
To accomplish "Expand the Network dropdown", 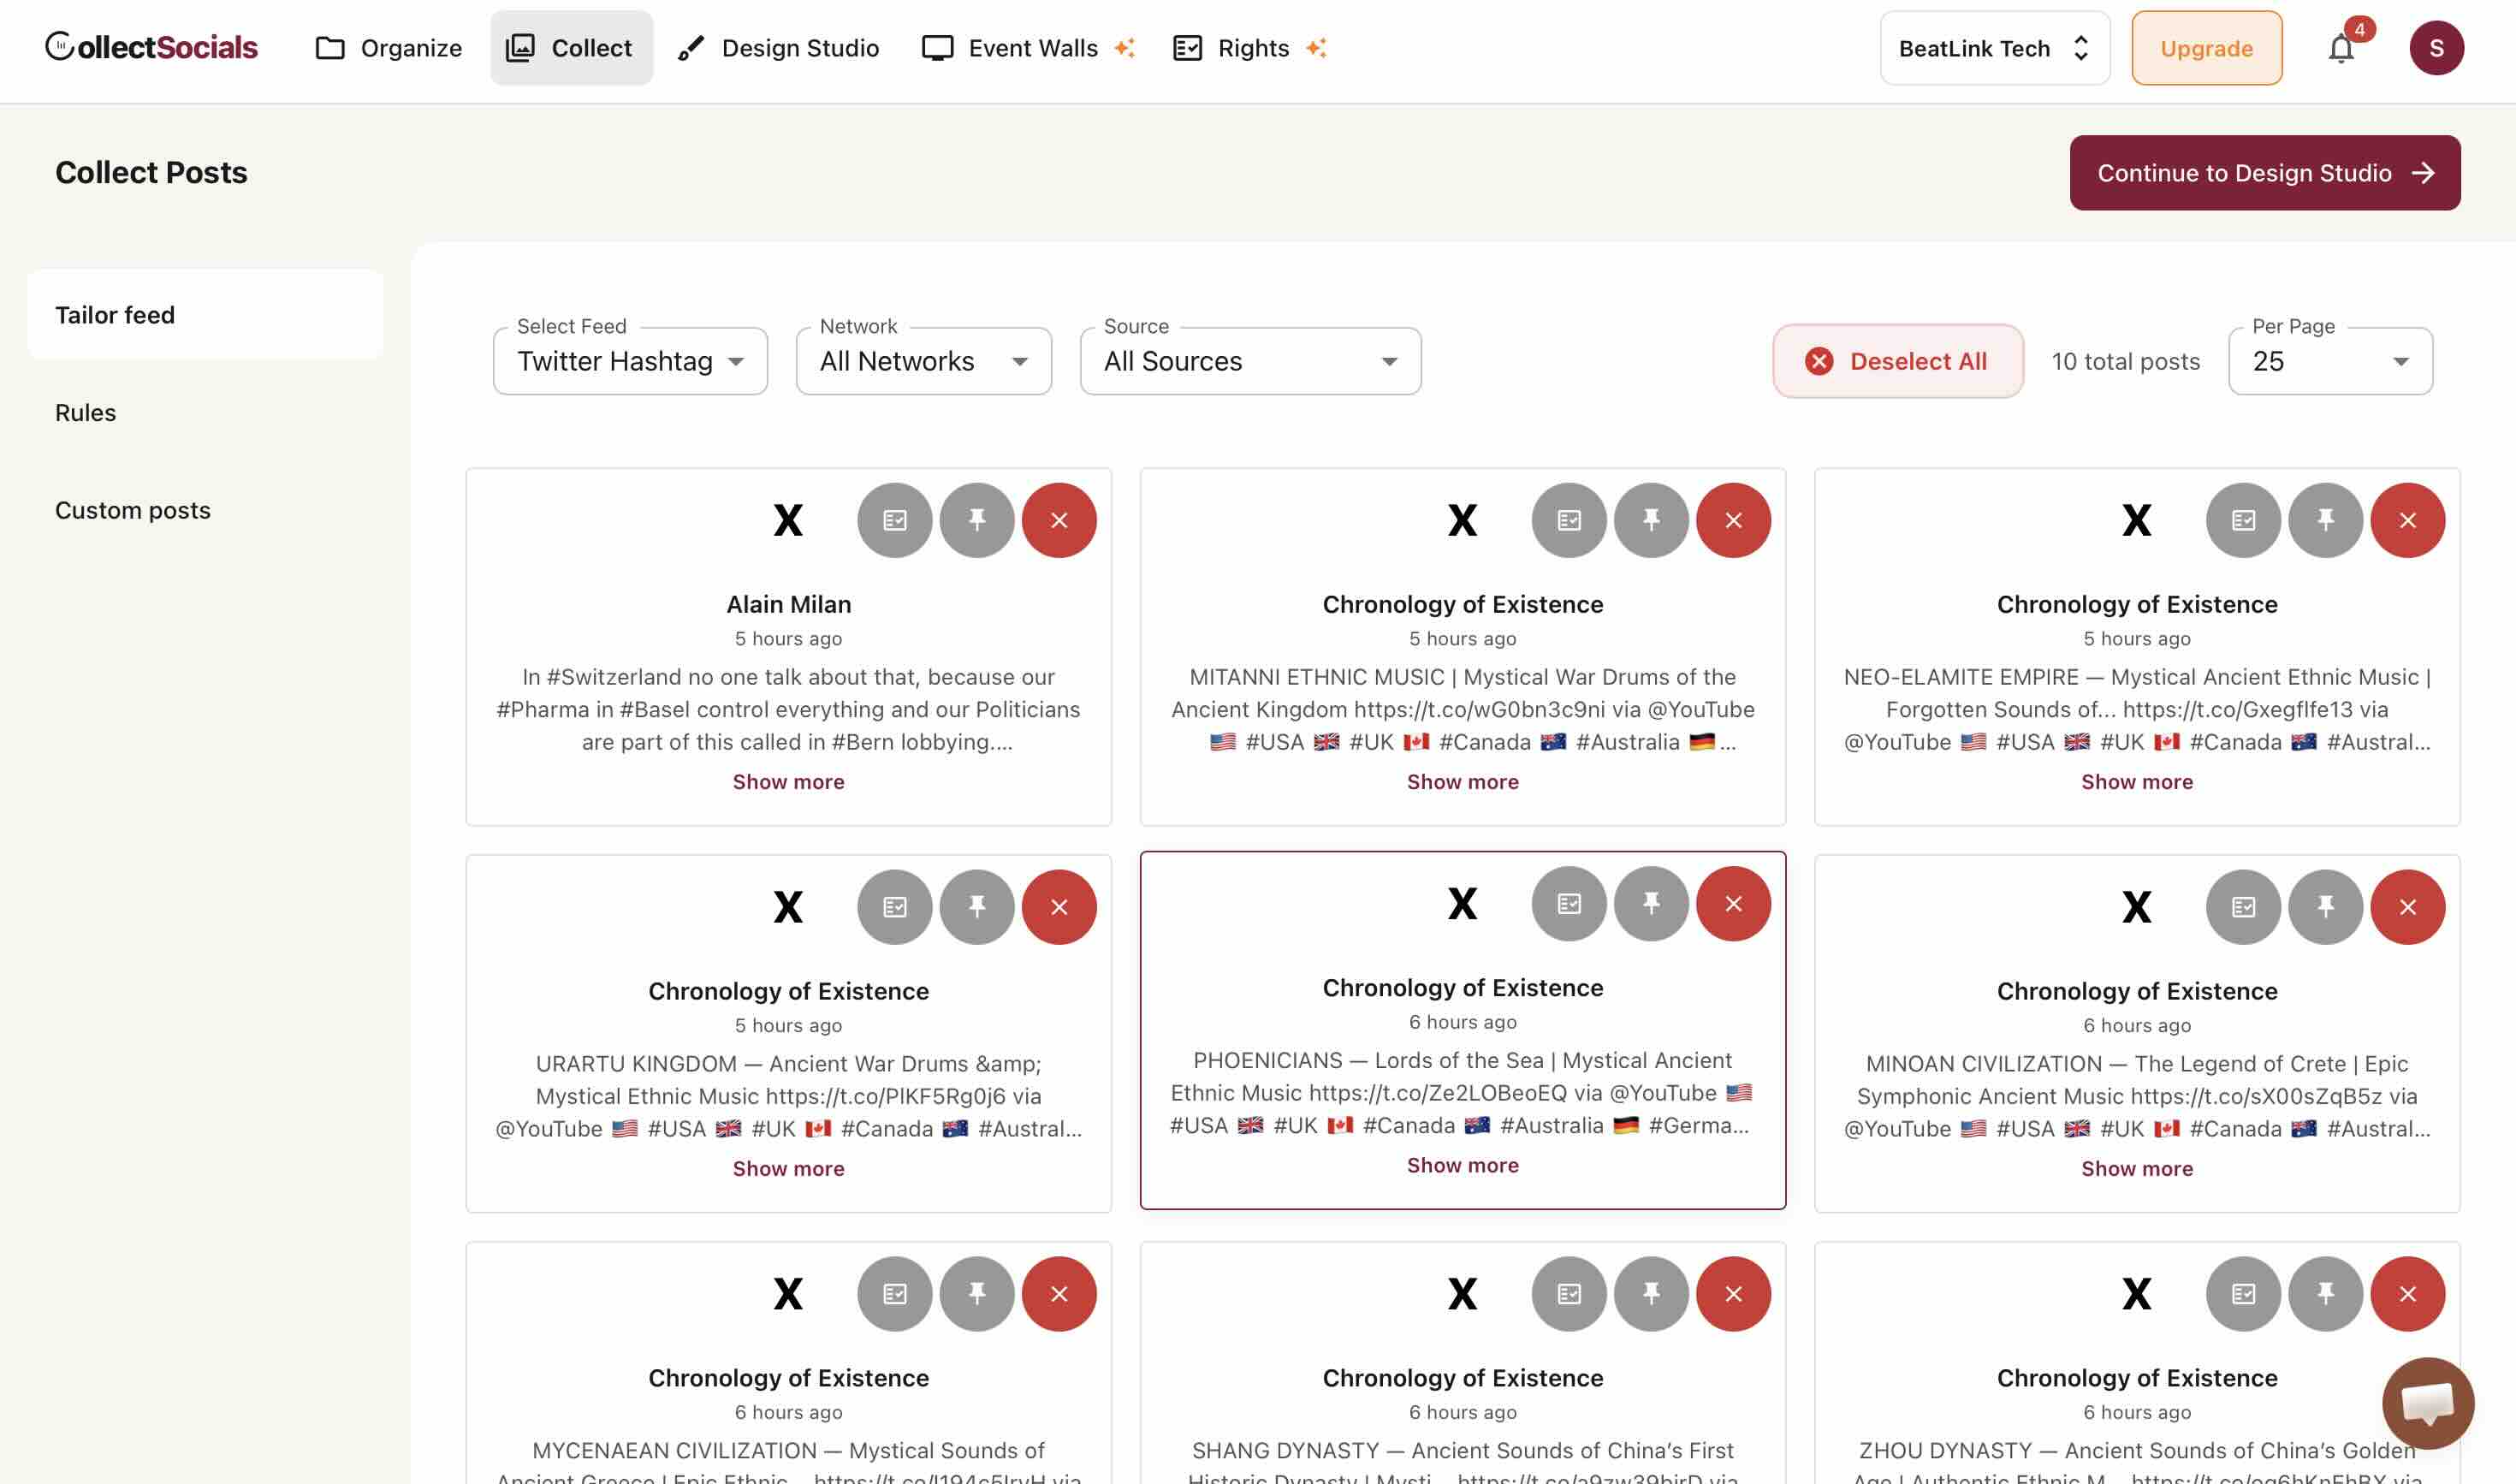I will click(x=923, y=361).
